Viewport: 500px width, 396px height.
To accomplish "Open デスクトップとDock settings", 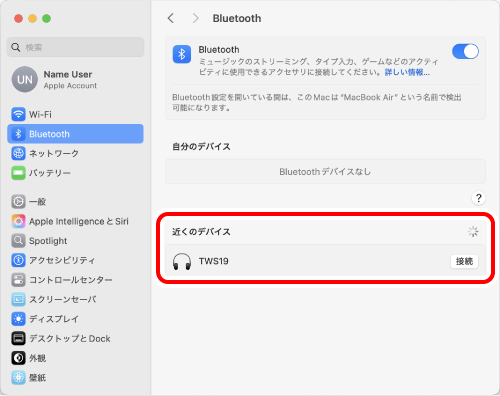I will coord(75,338).
